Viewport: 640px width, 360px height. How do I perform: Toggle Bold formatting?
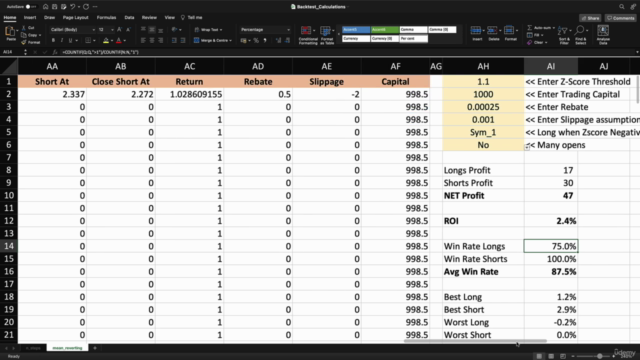click(x=53, y=40)
